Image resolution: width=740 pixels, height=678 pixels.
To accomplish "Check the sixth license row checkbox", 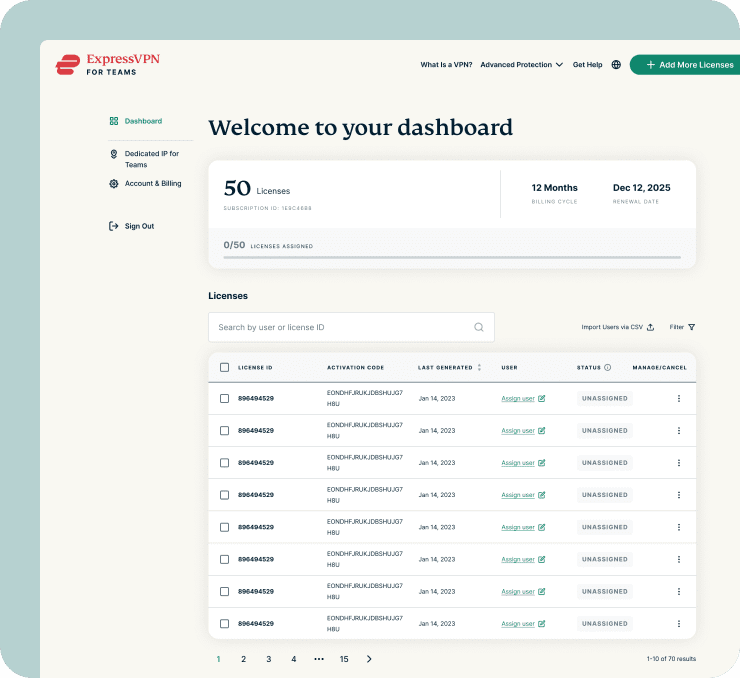I will tap(225, 560).
